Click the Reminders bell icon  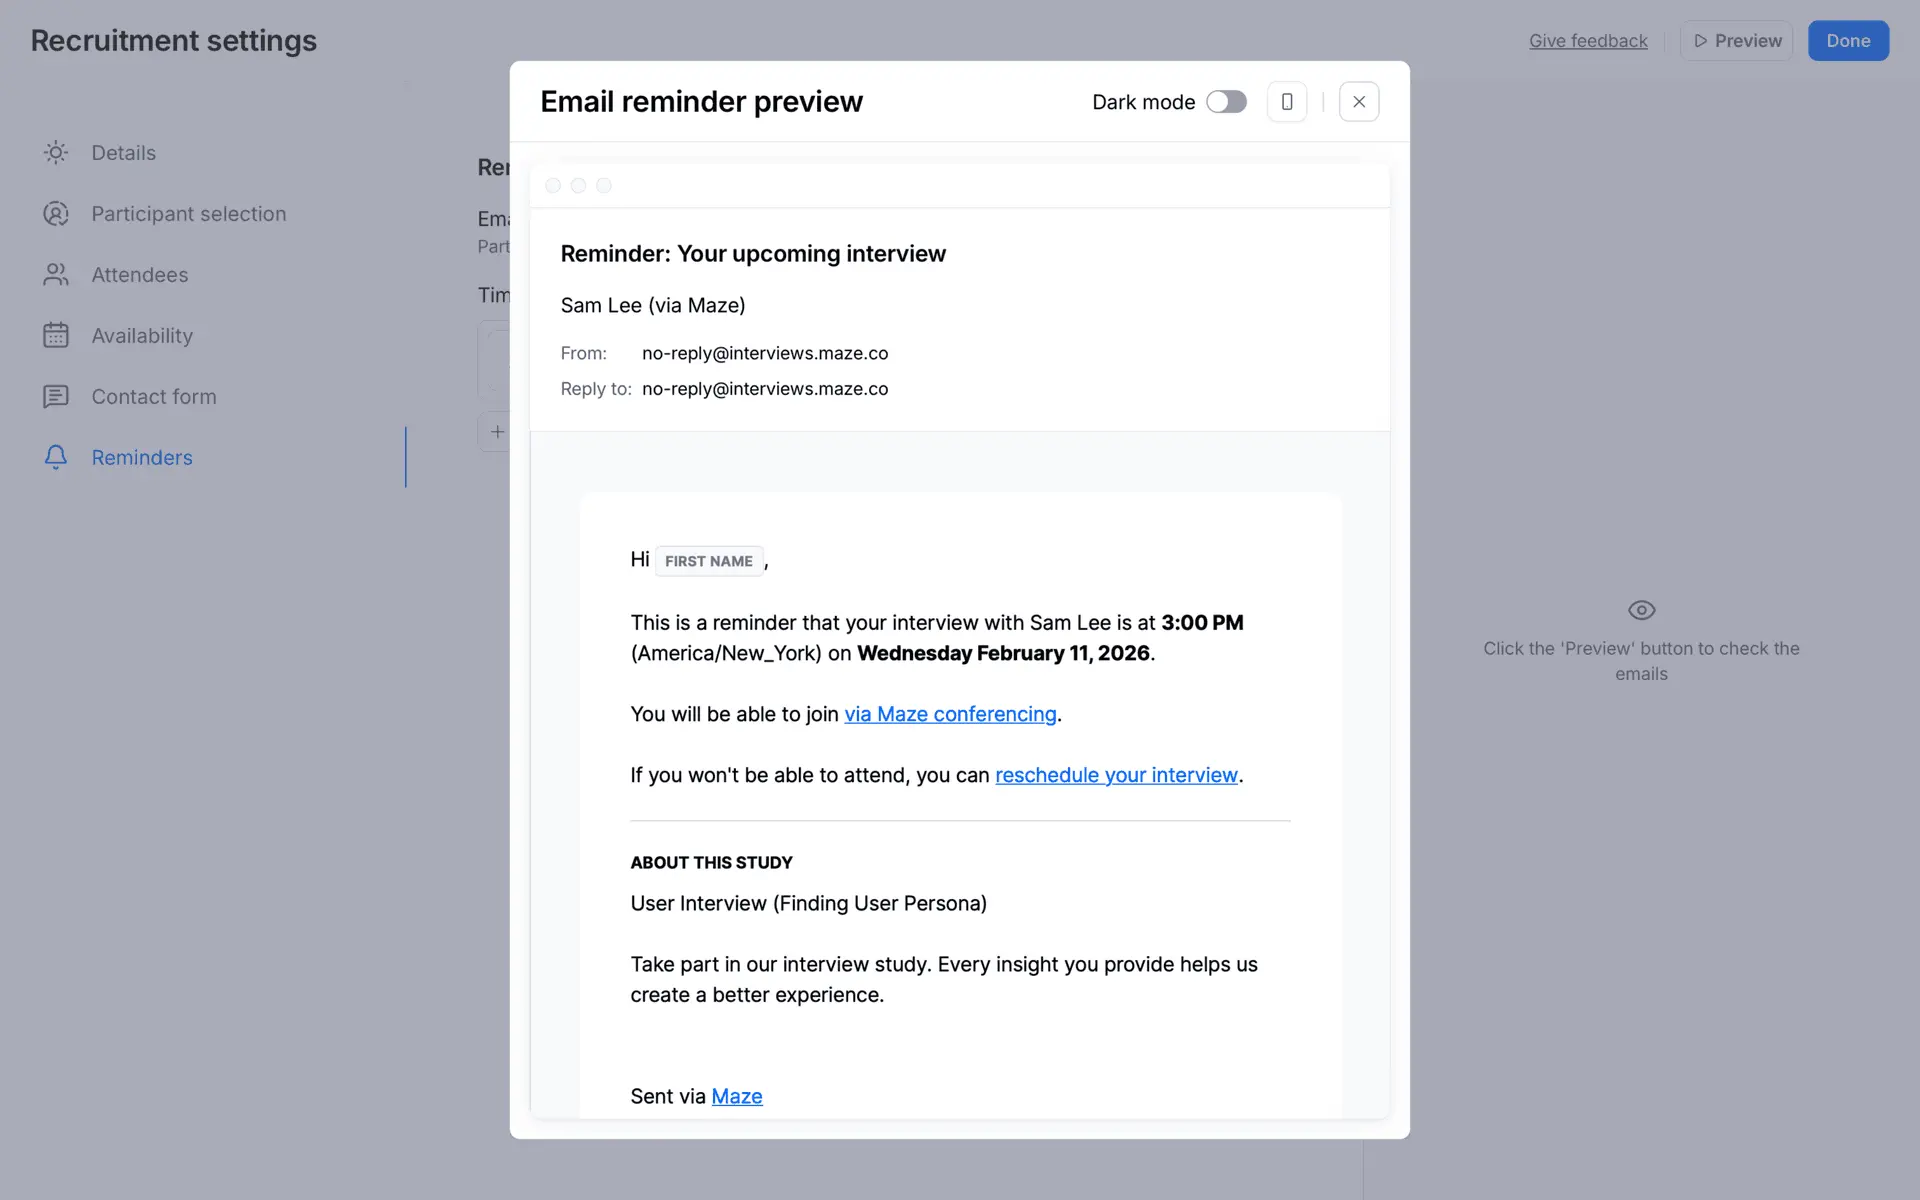pyautogui.click(x=56, y=457)
